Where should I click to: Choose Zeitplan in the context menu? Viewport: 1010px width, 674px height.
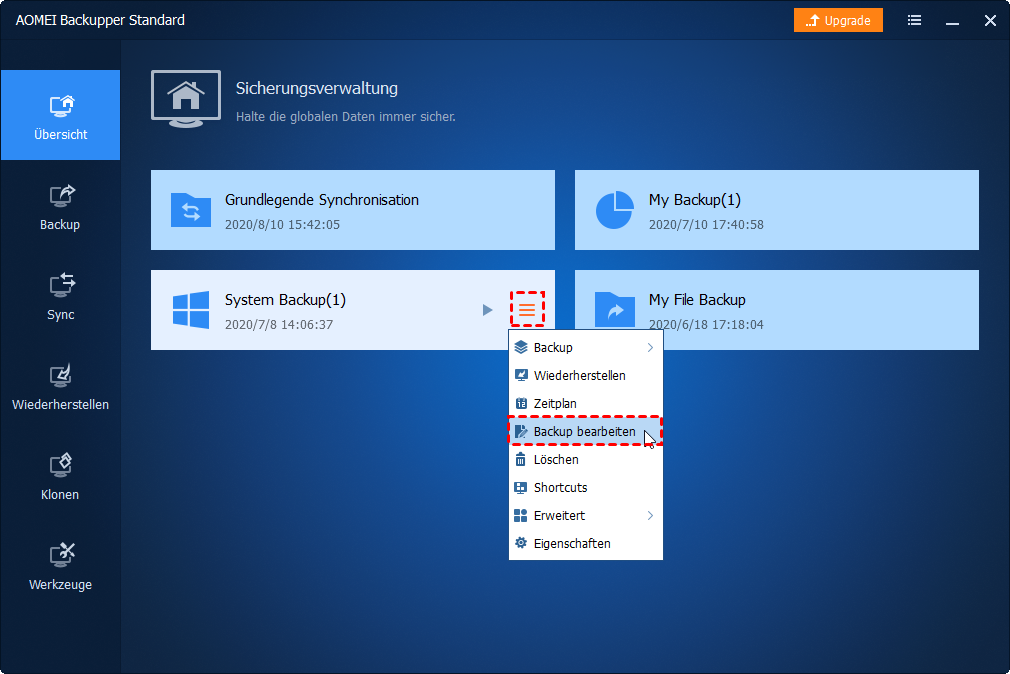[x=586, y=403]
